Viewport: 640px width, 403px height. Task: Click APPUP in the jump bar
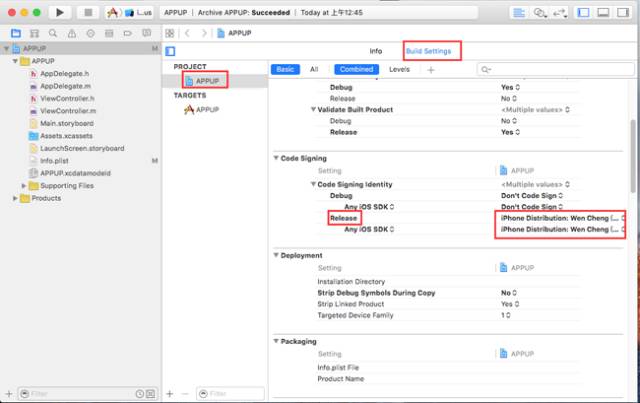coord(234,33)
